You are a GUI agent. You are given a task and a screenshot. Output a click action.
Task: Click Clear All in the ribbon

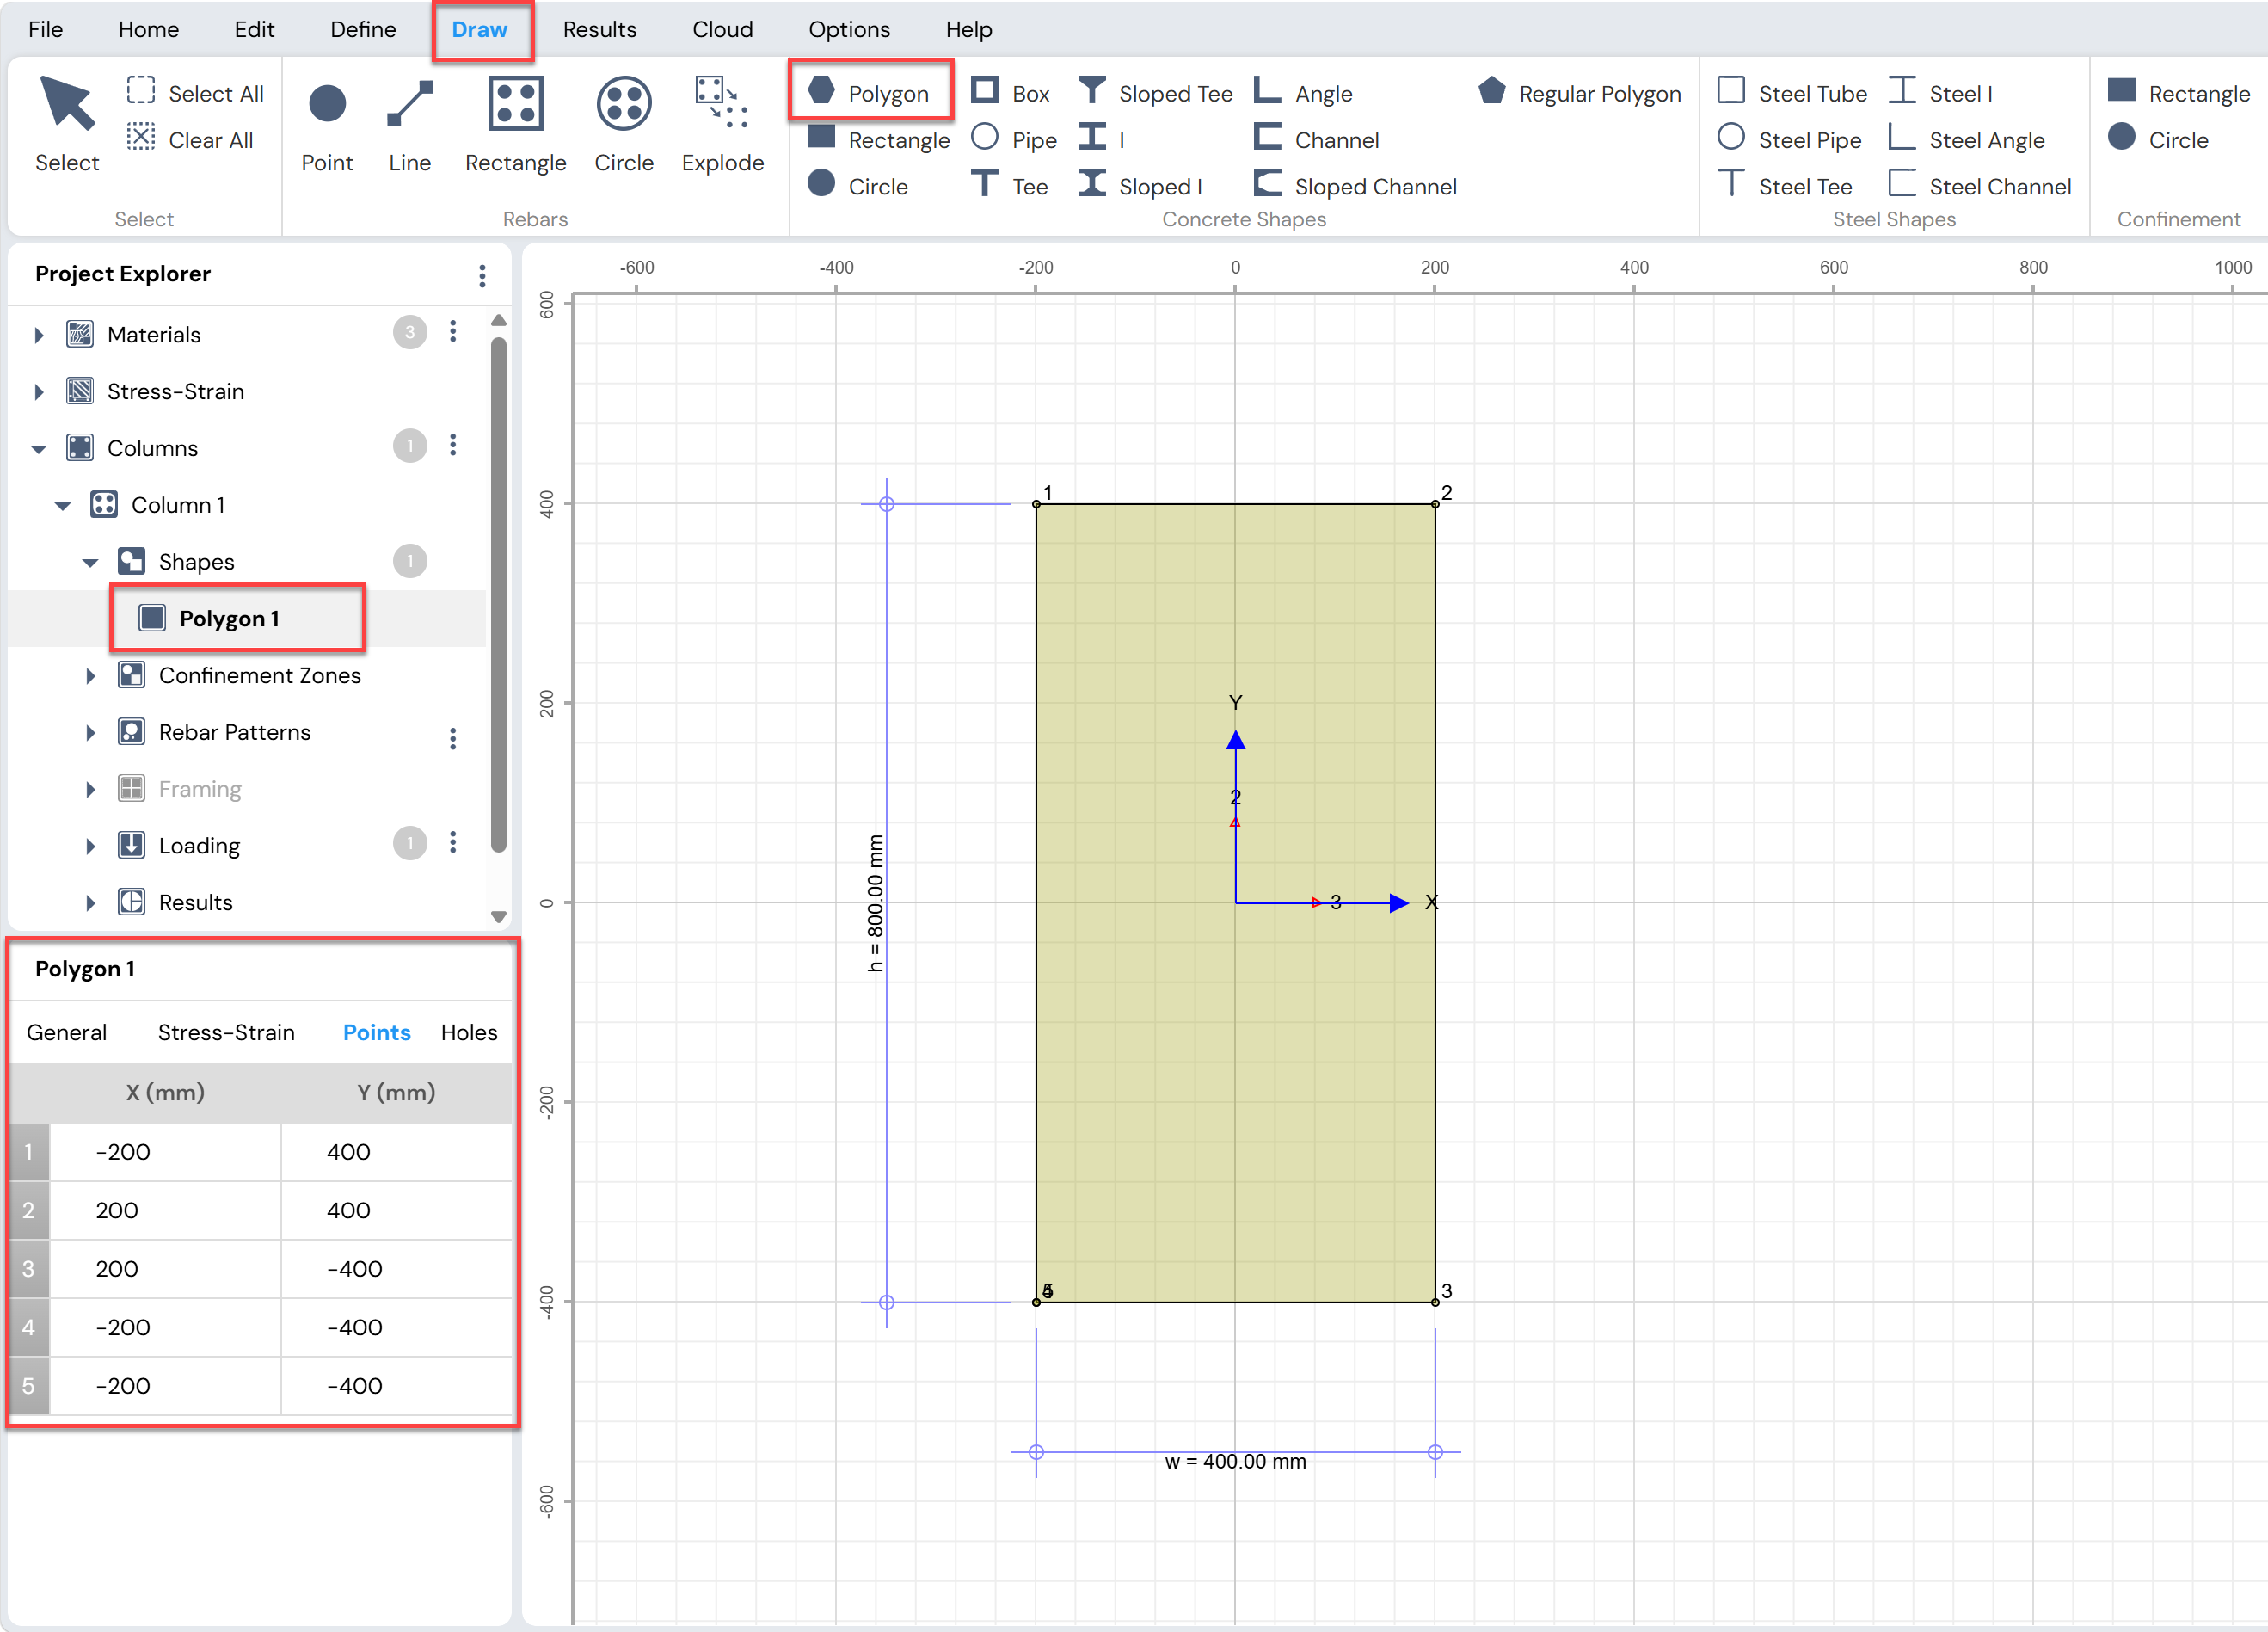(x=190, y=139)
